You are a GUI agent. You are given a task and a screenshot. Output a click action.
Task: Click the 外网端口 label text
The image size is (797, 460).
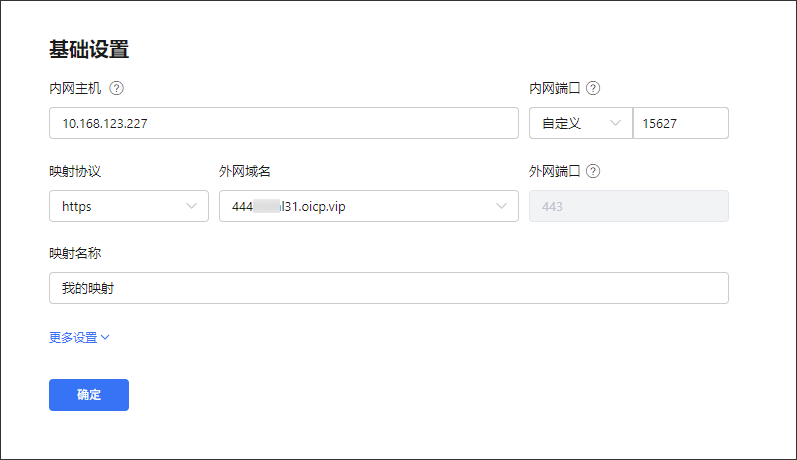click(x=555, y=171)
